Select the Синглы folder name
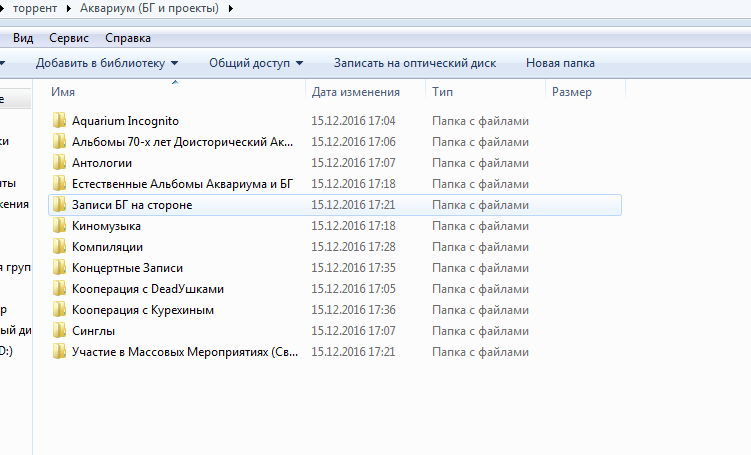 coord(93,331)
